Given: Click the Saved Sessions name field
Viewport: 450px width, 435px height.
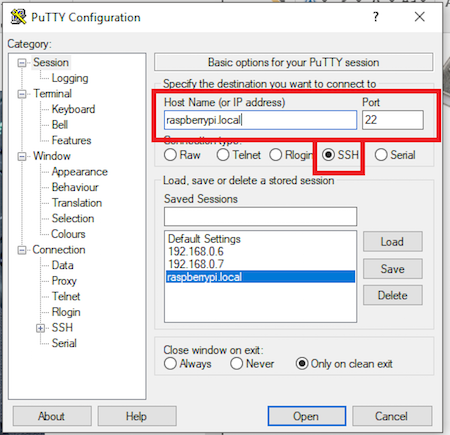Looking at the screenshot, I should click(260, 217).
